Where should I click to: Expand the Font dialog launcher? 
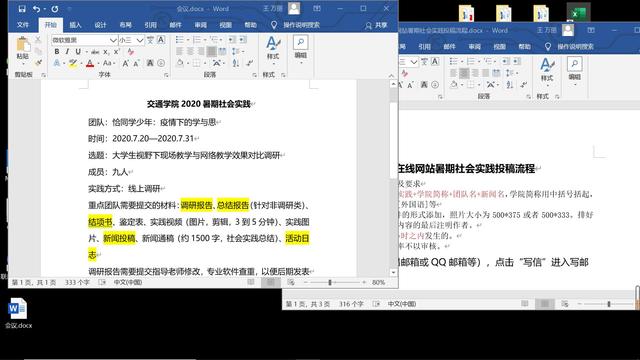tap(166, 75)
